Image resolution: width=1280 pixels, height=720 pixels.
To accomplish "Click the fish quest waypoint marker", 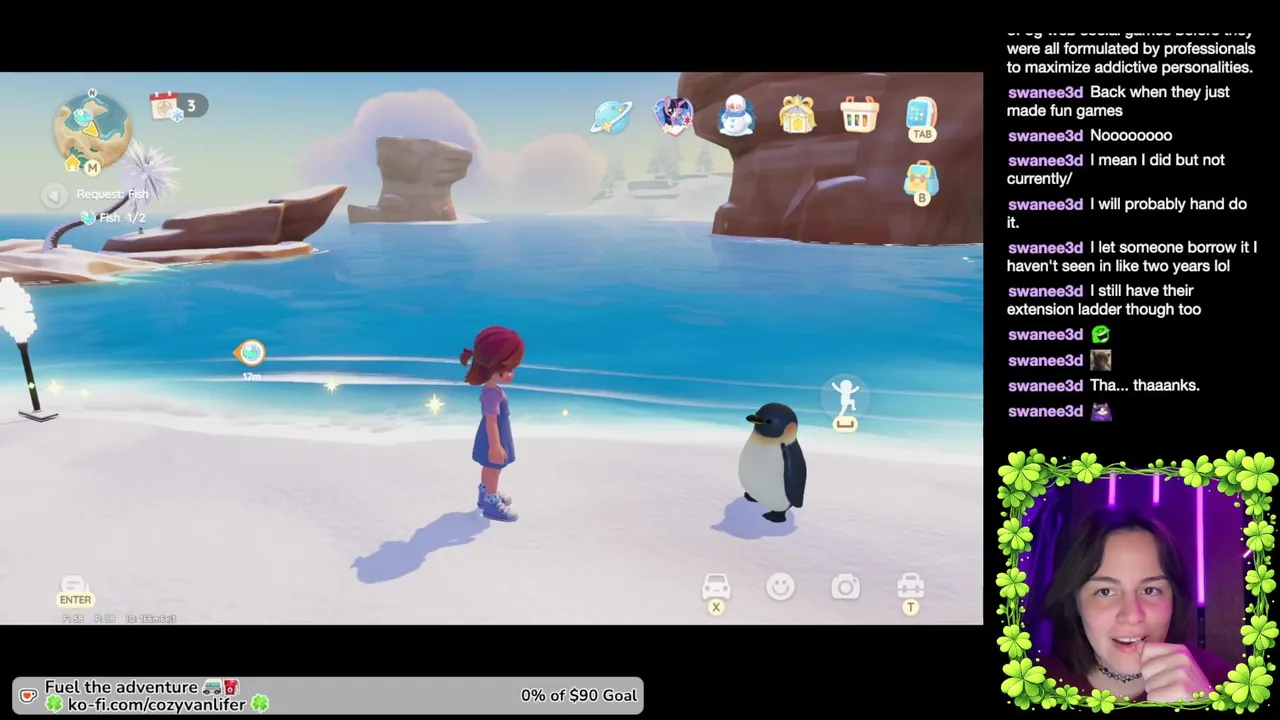I will (250, 352).
